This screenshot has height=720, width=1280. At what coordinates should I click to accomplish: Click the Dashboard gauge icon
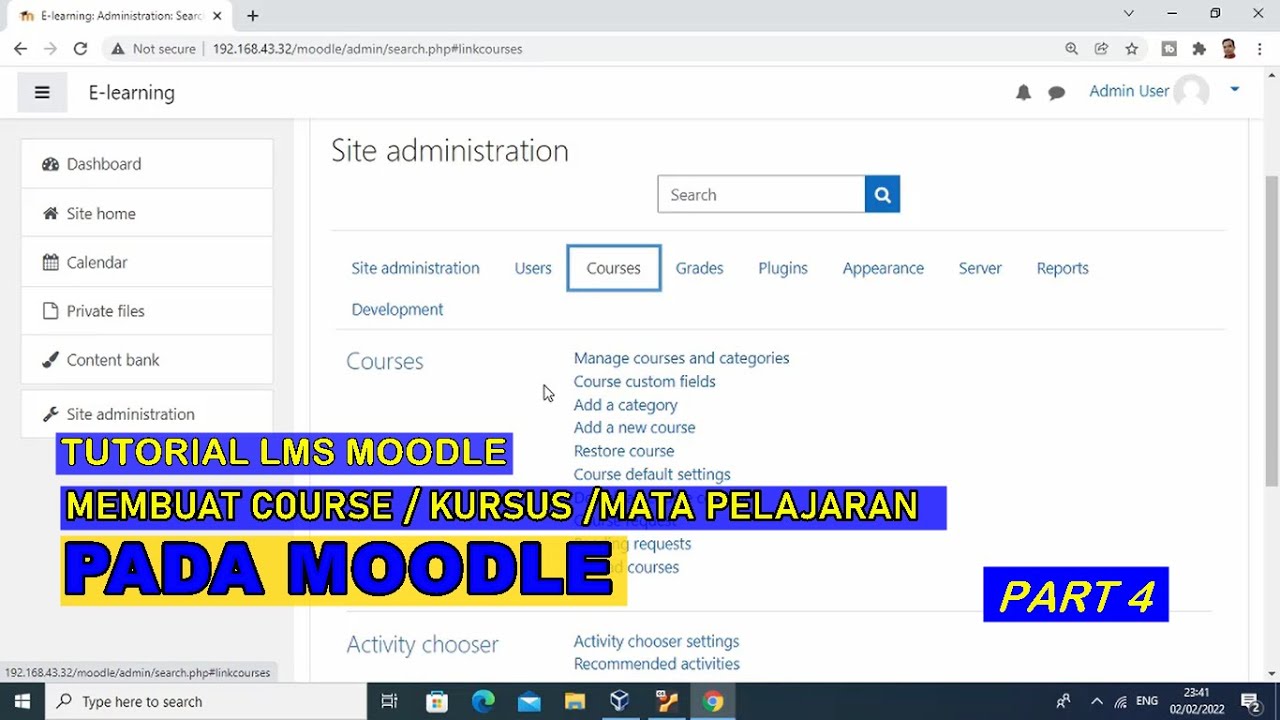(x=50, y=164)
